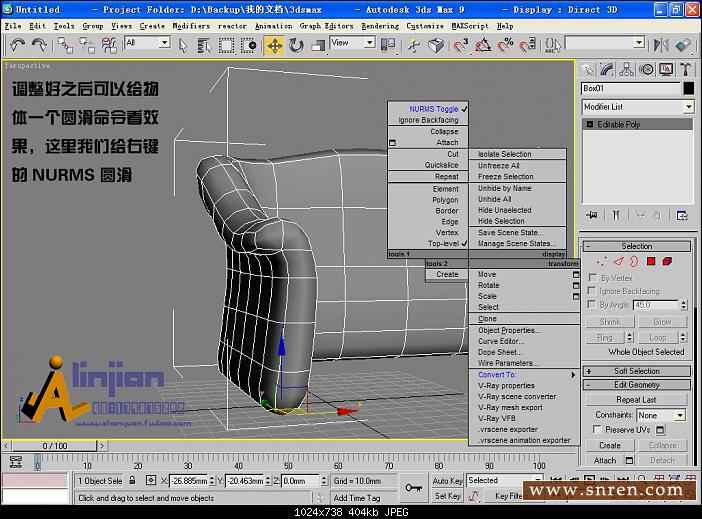Open reference coordinate View dropdown
702x519 pixels.
pyautogui.click(x=369, y=43)
